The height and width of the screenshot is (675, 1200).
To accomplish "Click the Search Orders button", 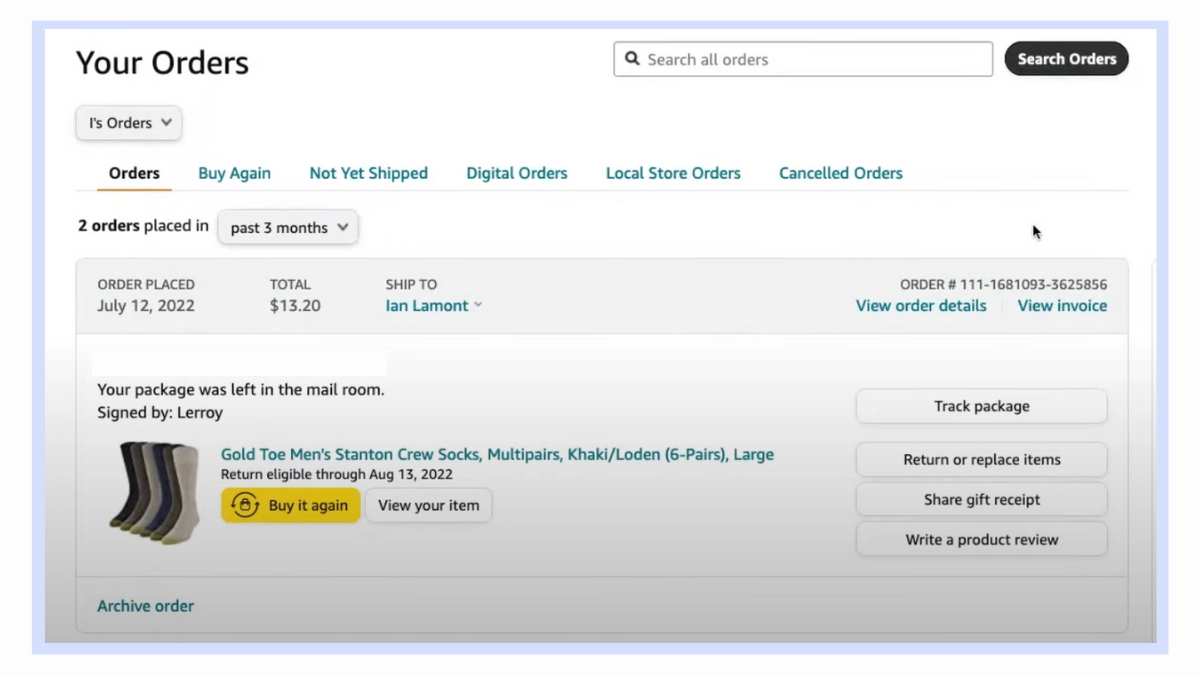I will tap(1067, 59).
